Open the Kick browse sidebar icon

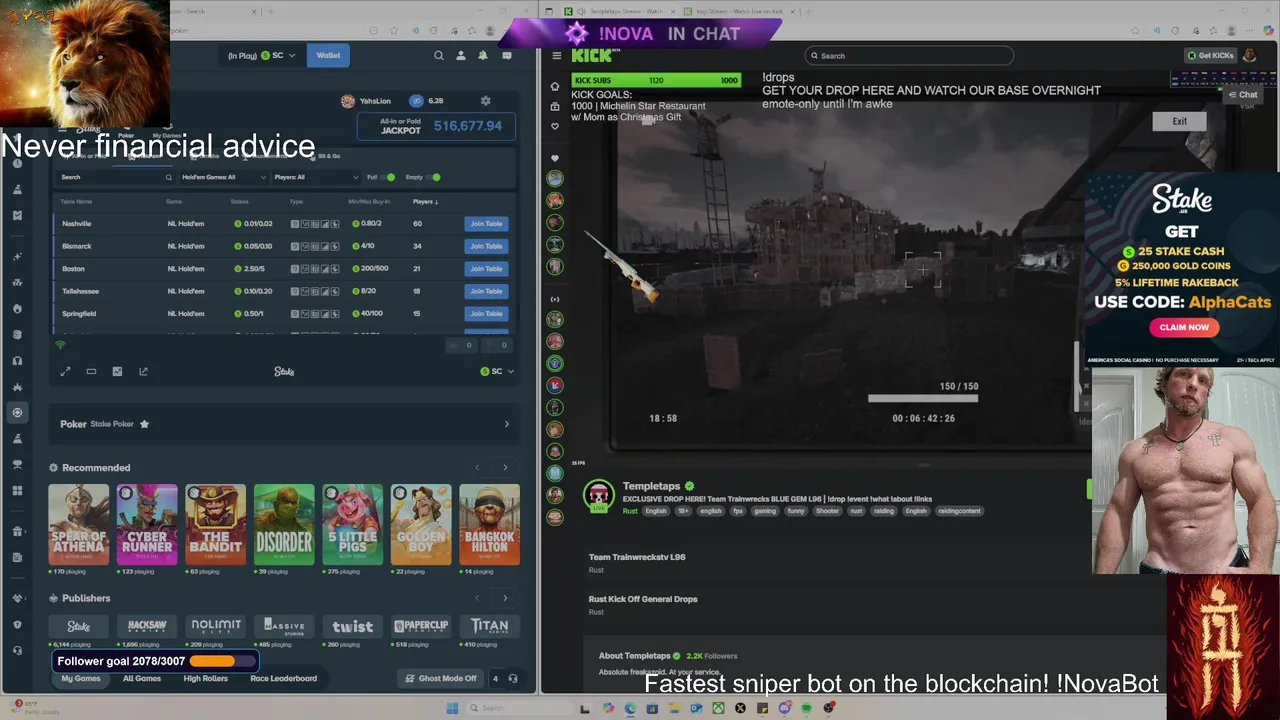coord(555,105)
